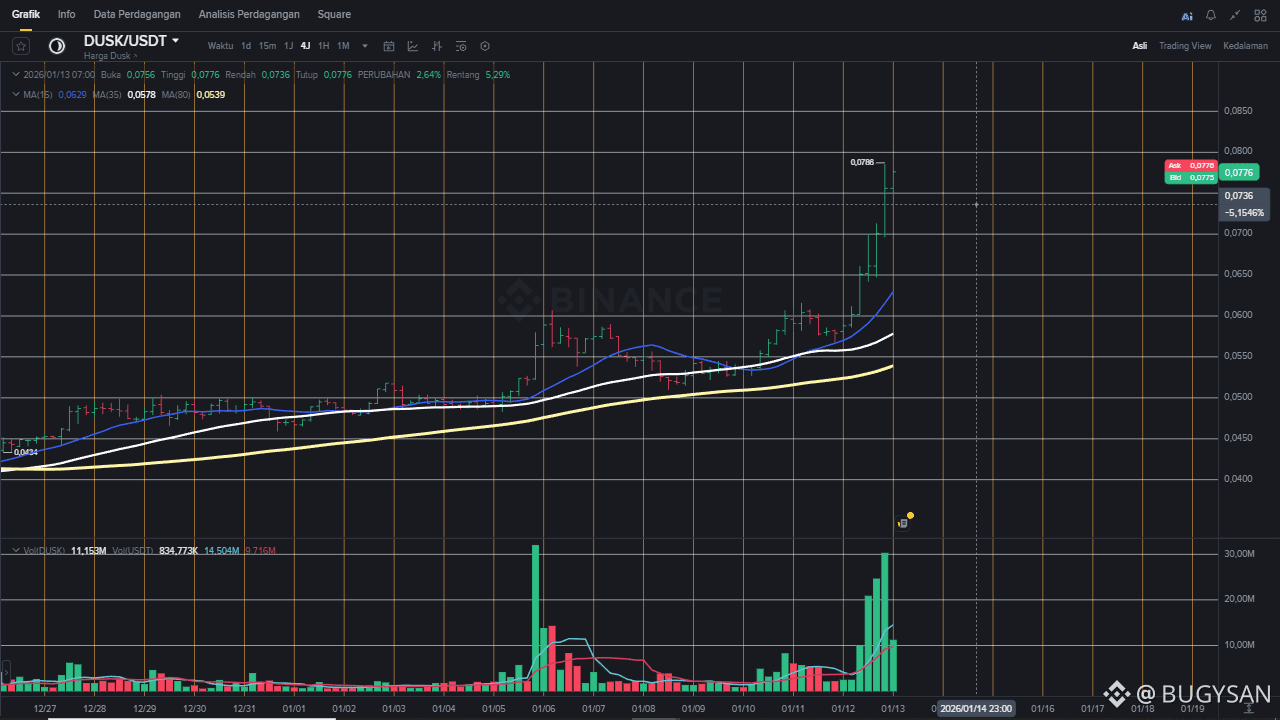Open the chart display settings list icon
Viewport: 1280px width, 720px height.
tap(461, 46)
